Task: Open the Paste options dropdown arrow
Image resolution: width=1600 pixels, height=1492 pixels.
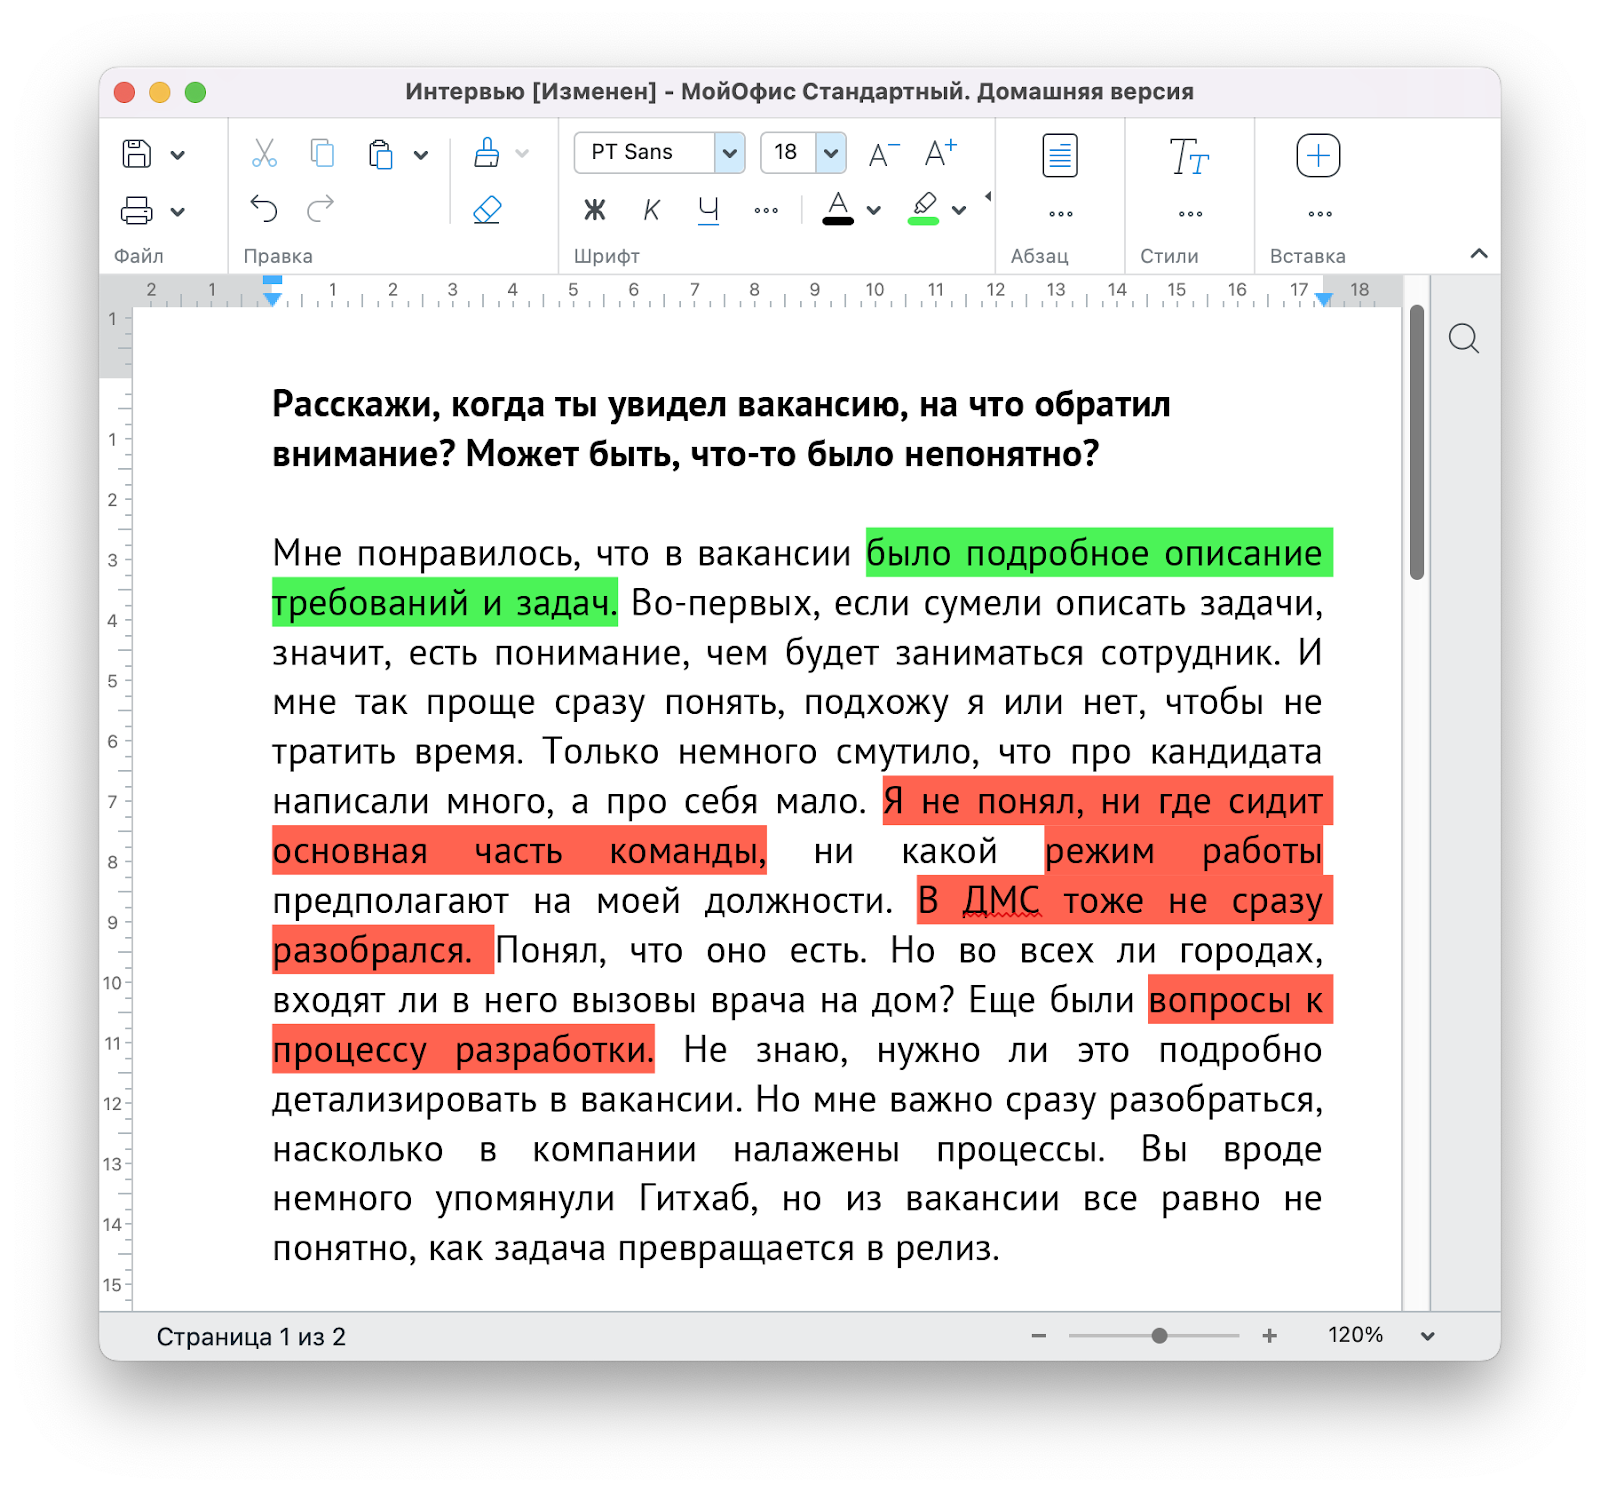Action: (421, 155)
